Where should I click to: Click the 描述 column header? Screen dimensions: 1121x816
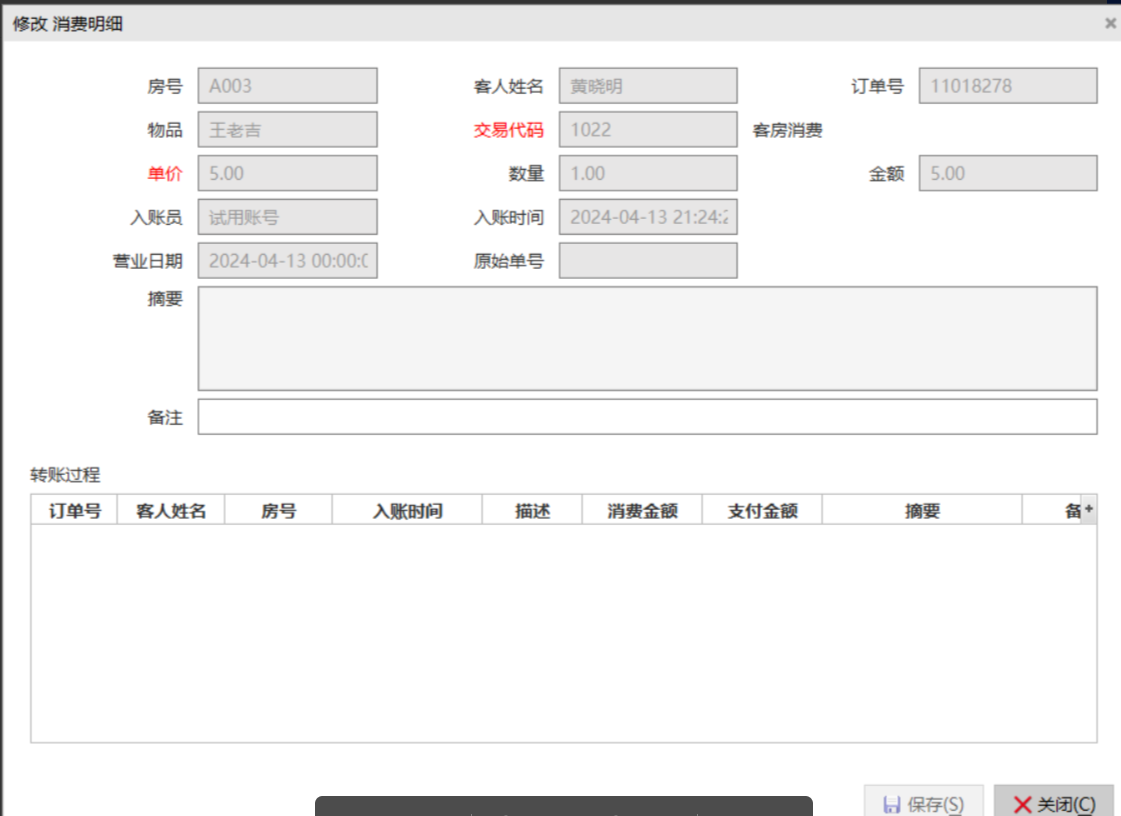click(x=532, y=511)
